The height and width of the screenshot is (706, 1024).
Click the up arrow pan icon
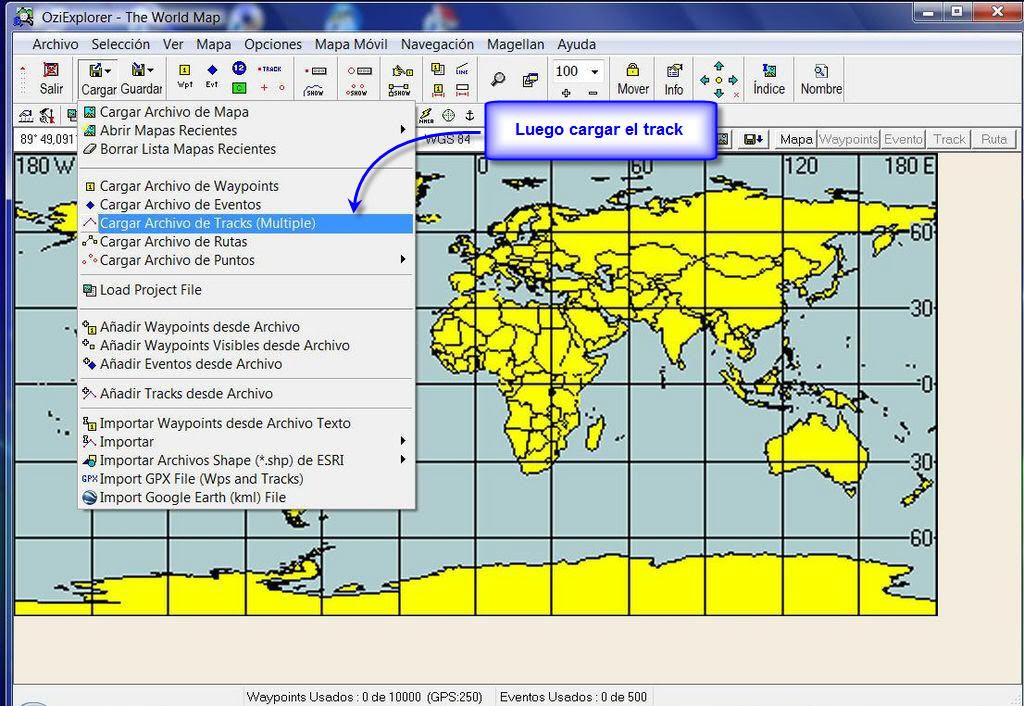(x=719, y=66)
